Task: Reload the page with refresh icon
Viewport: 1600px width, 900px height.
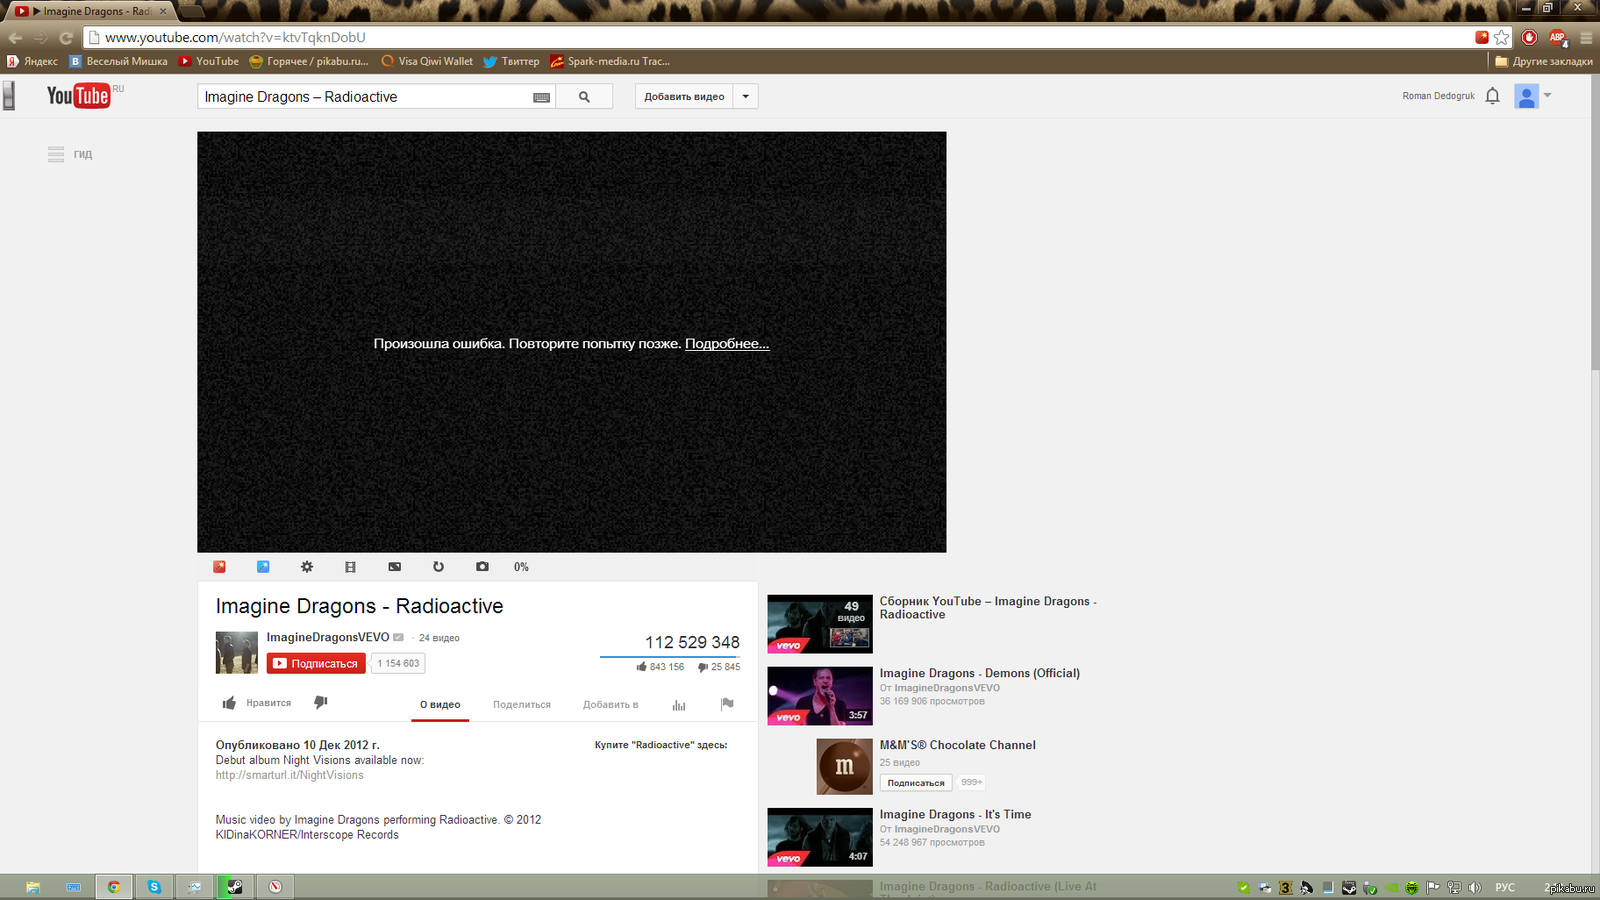Action: tap(66, 38)
